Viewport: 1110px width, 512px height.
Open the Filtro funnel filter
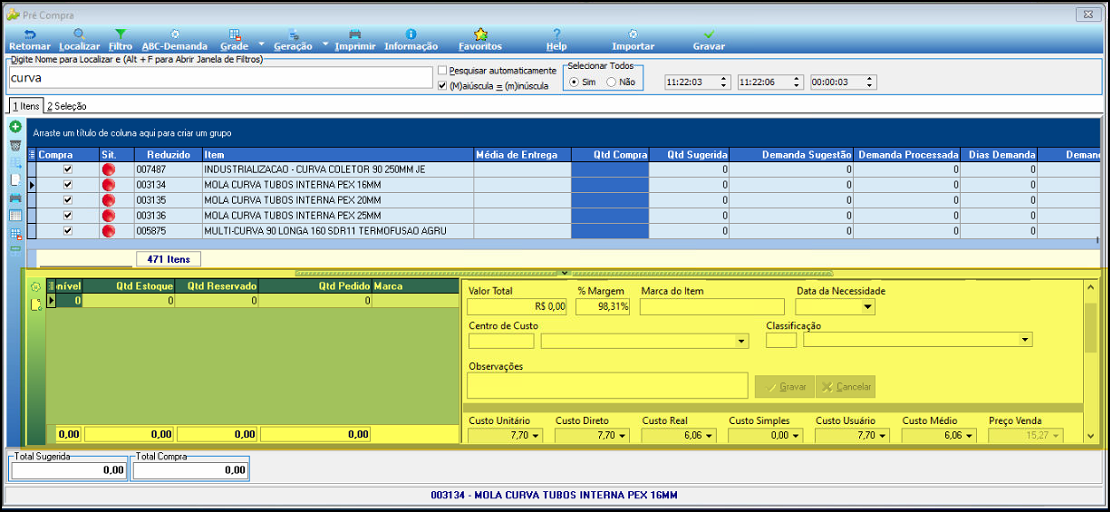click(120, 40)
